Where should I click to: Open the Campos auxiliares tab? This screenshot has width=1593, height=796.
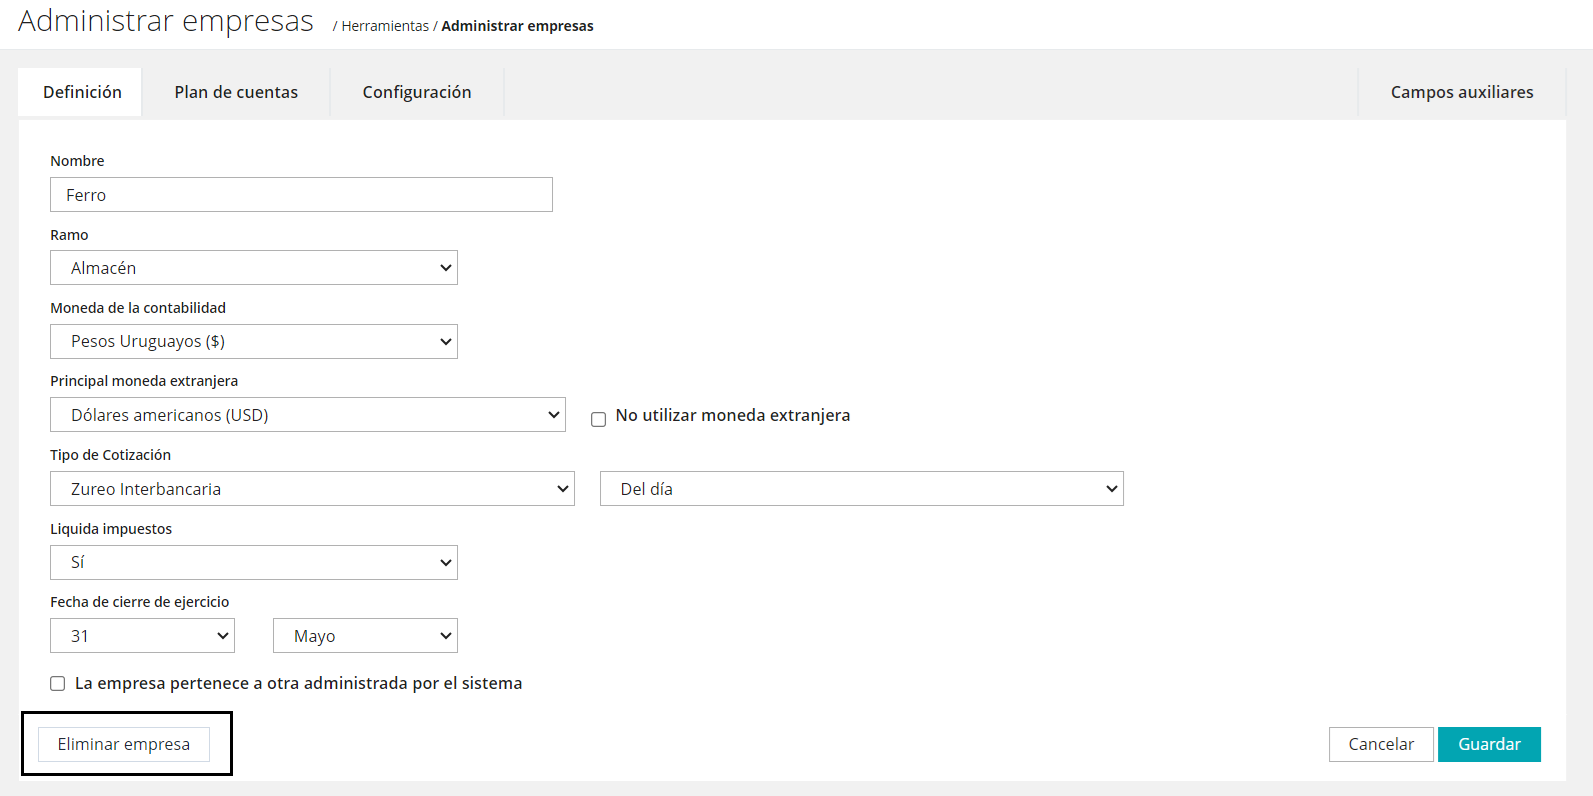[x=1462, y=92]
